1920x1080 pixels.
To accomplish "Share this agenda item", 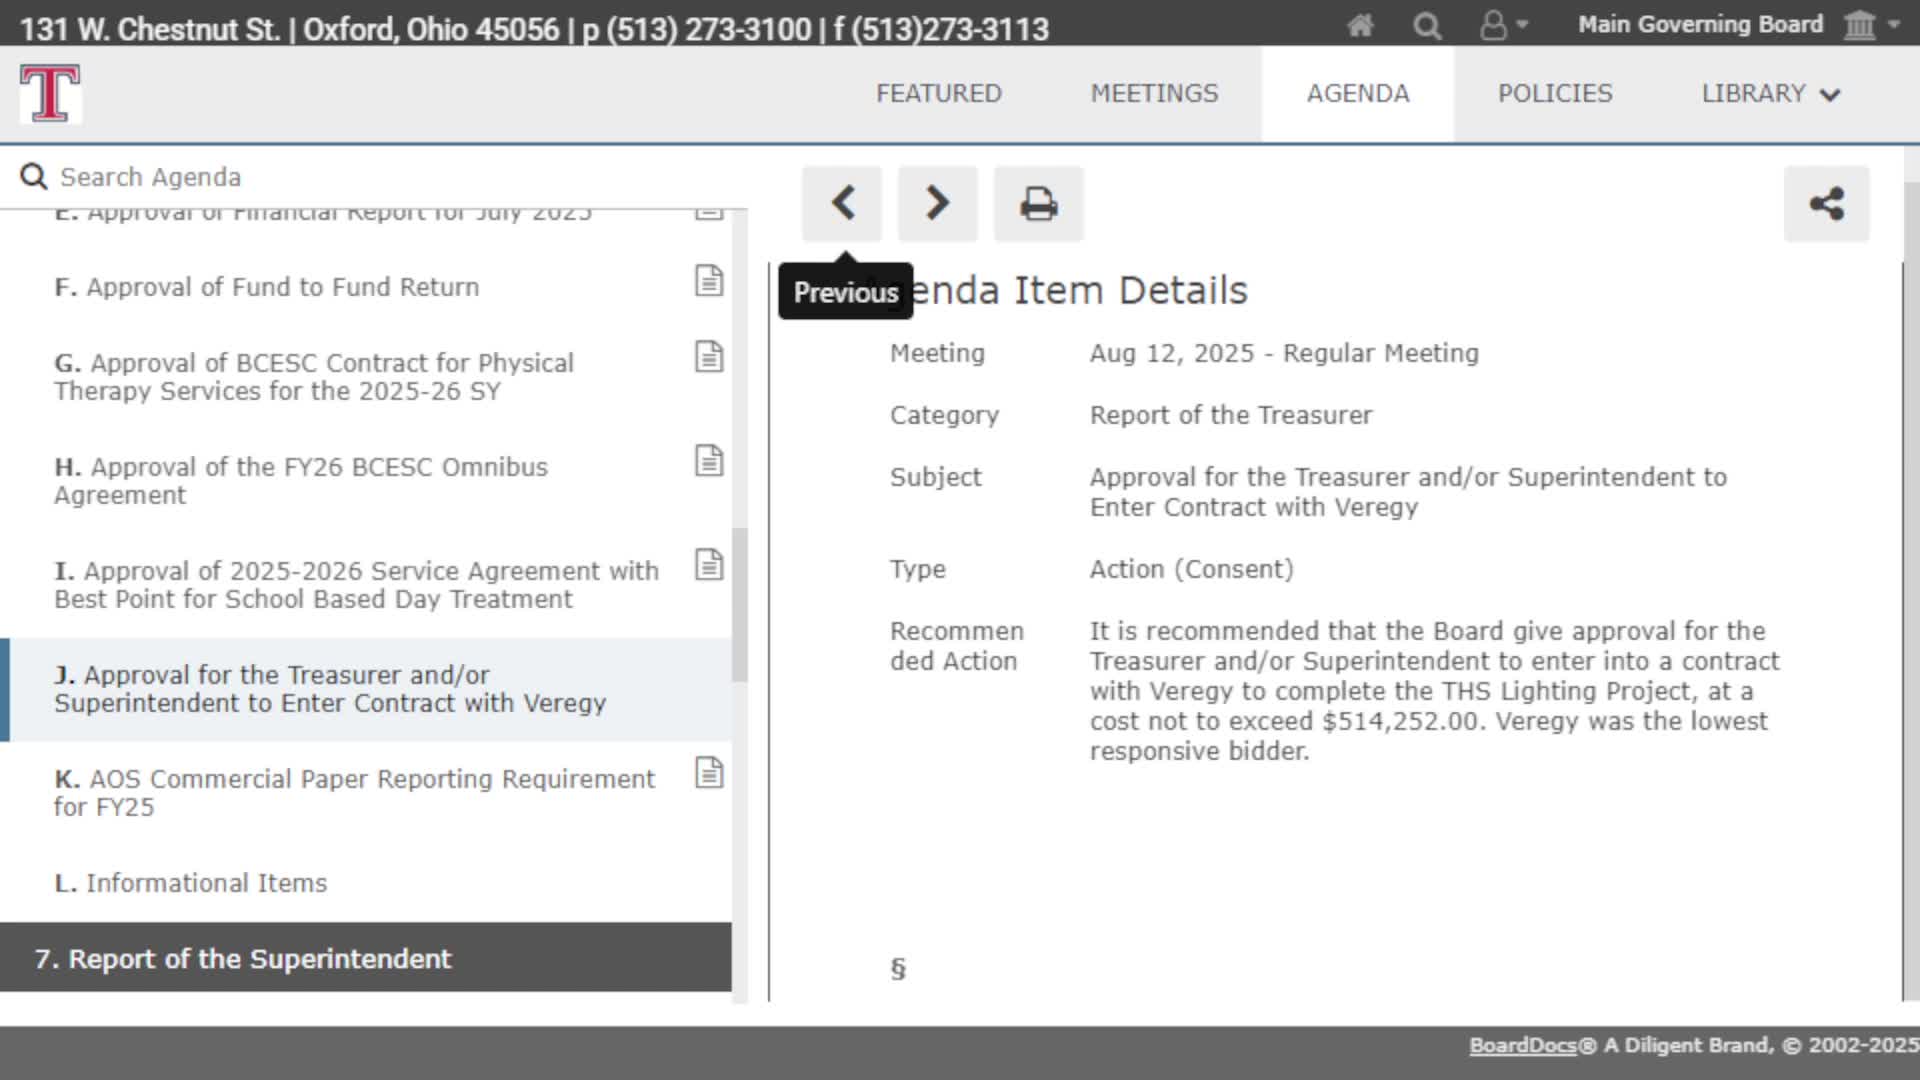I will (x=1826, y=203).
